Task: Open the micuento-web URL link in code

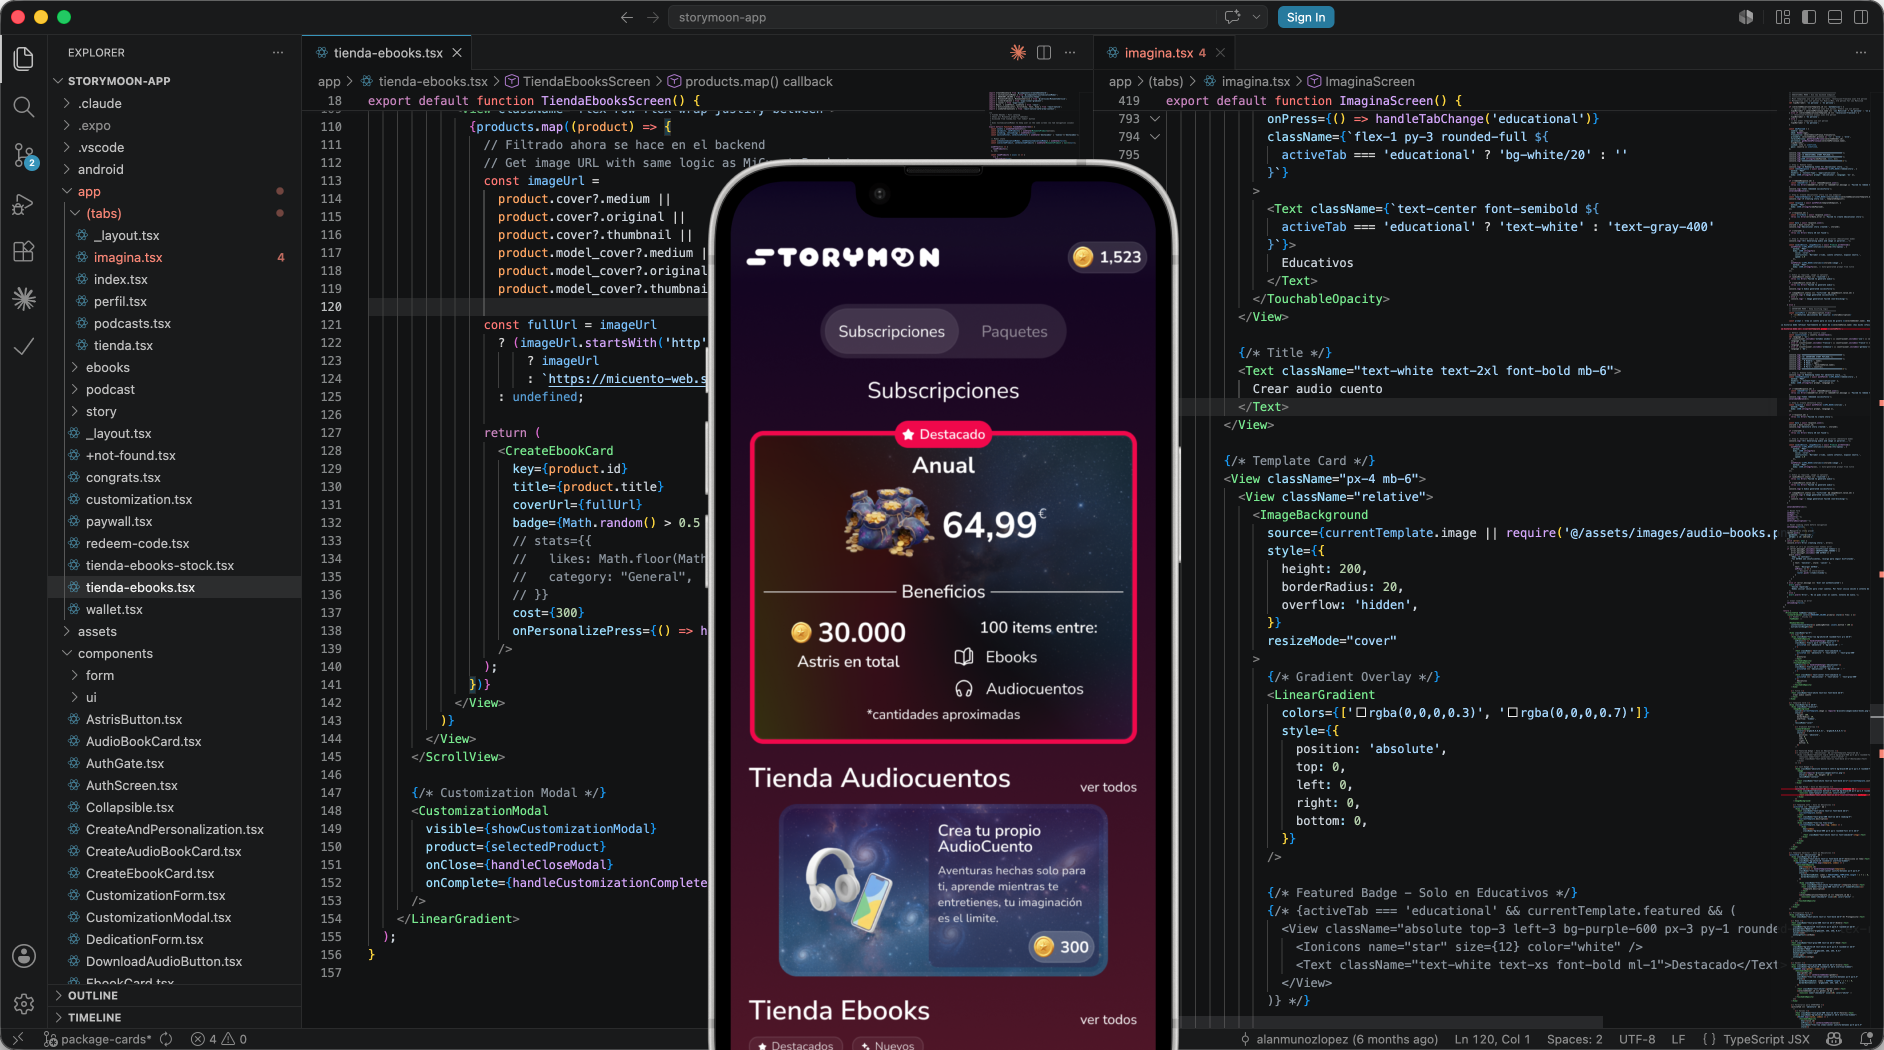Action: pyautogui.click(x=627, y=379)
